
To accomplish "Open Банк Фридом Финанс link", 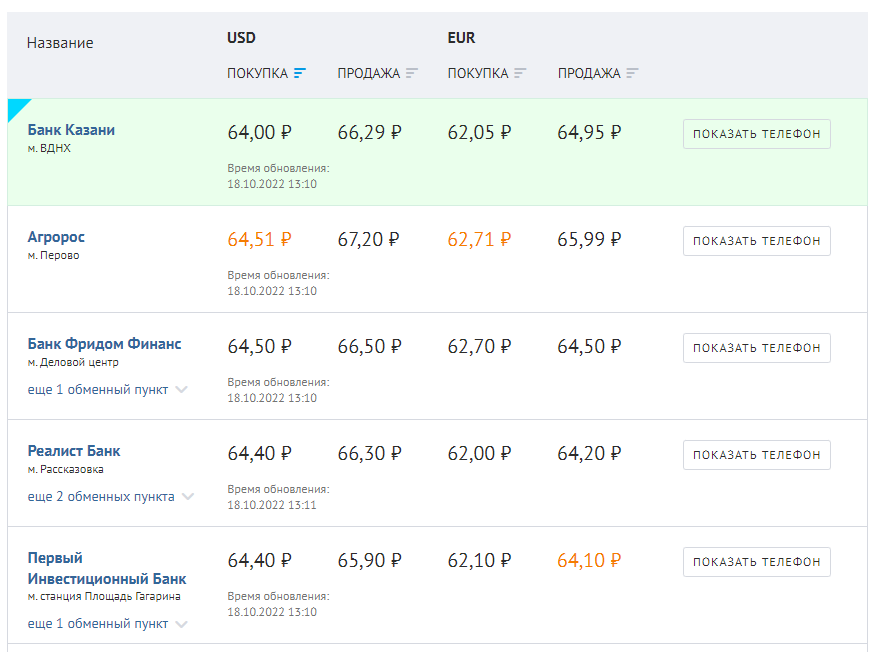I will [105, 344].
